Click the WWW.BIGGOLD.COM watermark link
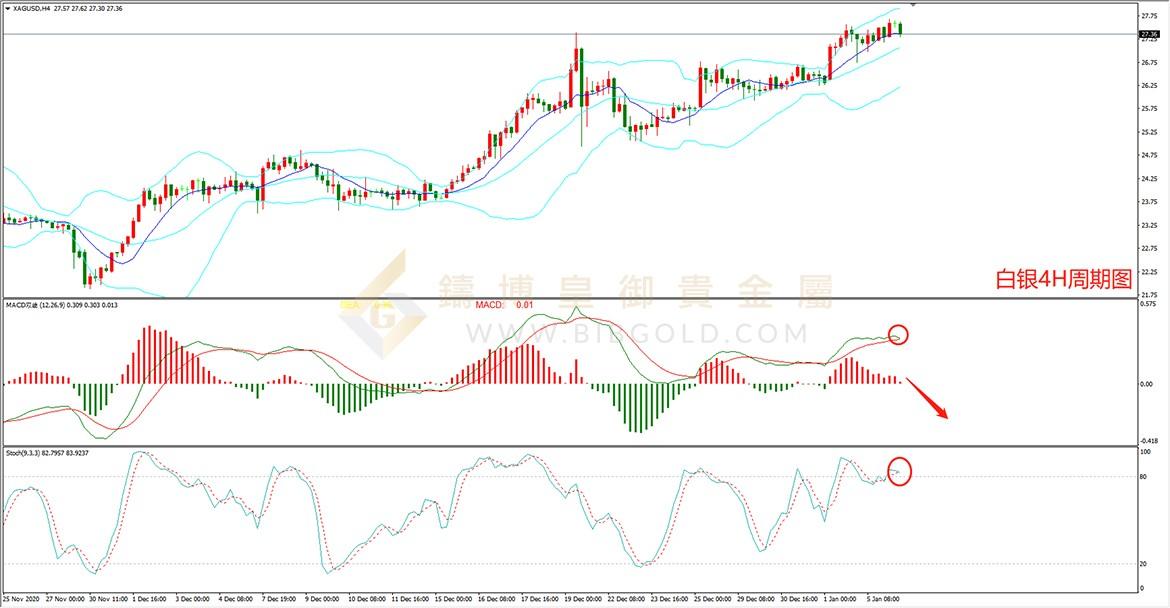This screenshot has height=608, width=1170. click(x=638, y=333)
